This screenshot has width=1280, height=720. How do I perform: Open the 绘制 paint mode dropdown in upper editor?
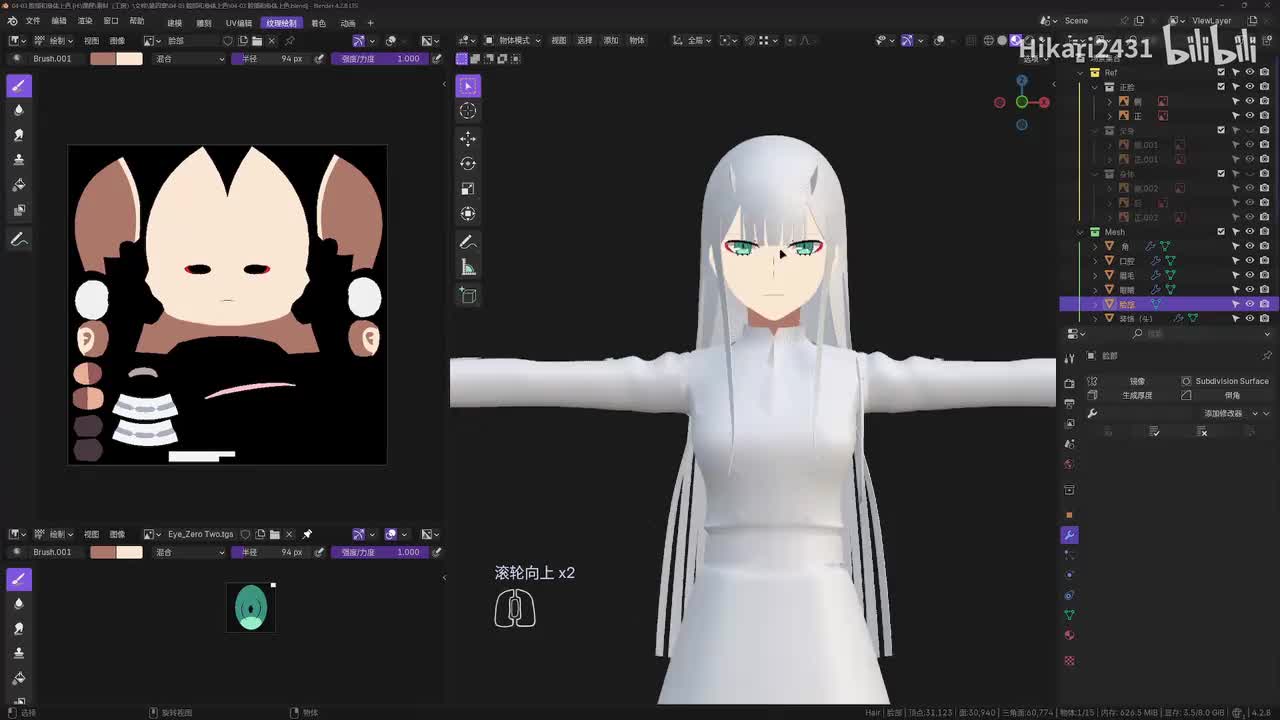(x=54, y=41)
